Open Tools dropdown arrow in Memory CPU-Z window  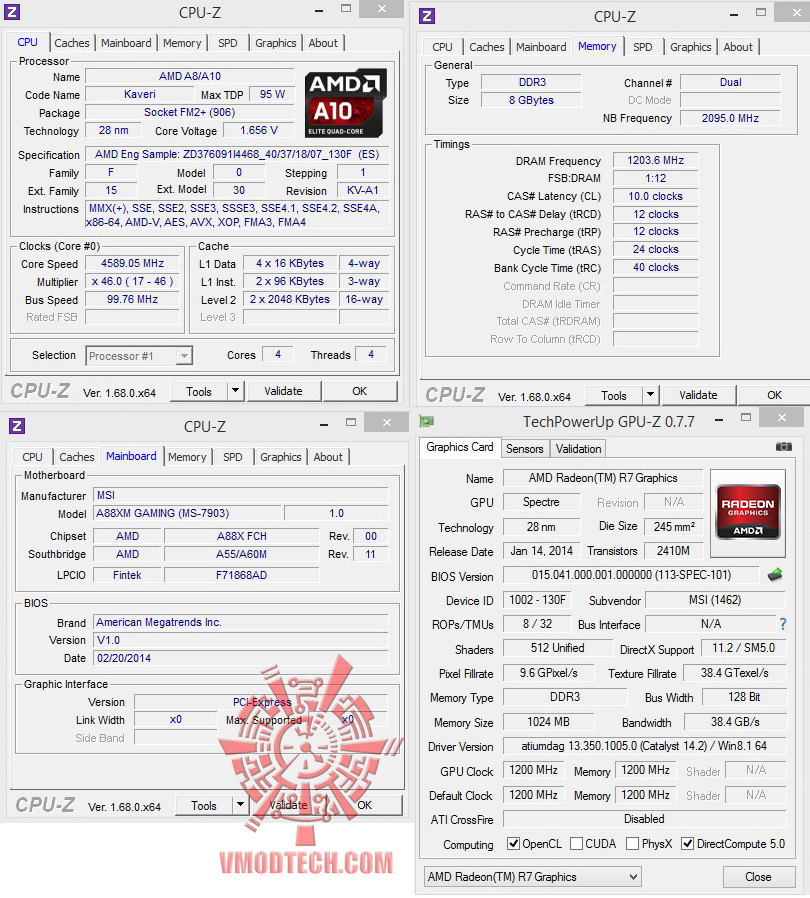(x=650, y=395)
